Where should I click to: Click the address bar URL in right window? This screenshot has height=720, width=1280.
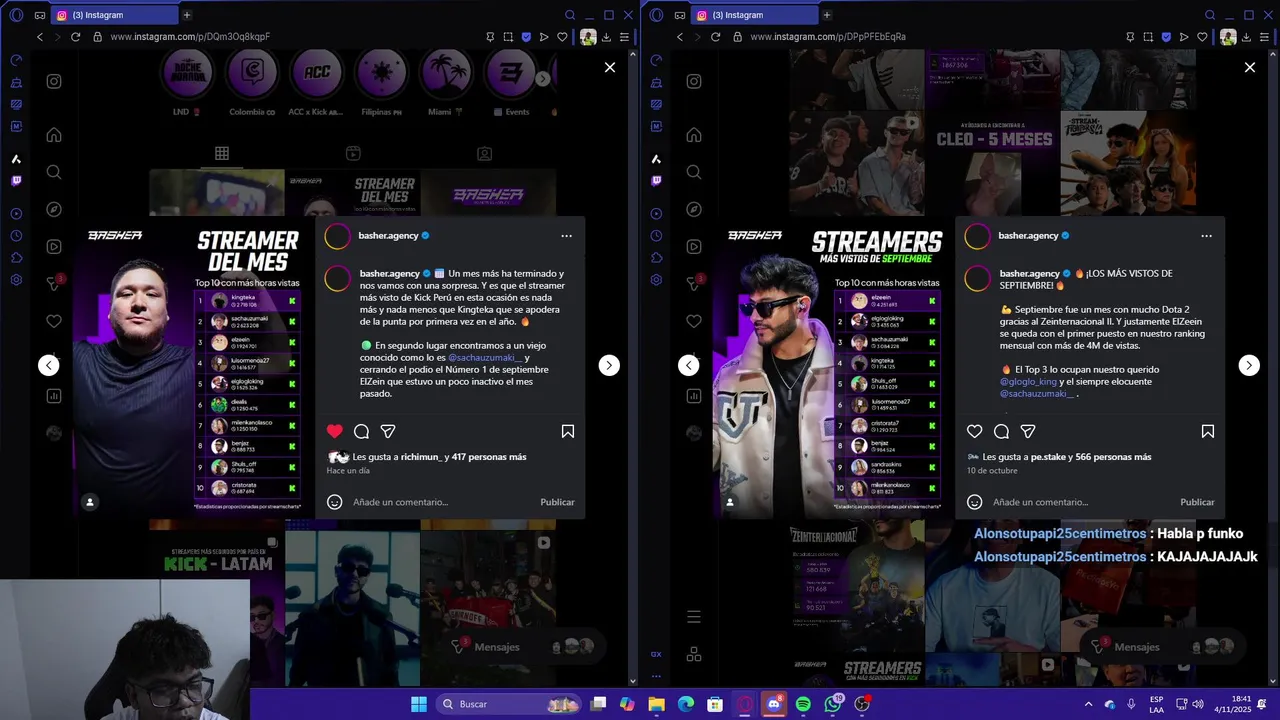click(828, 37)
